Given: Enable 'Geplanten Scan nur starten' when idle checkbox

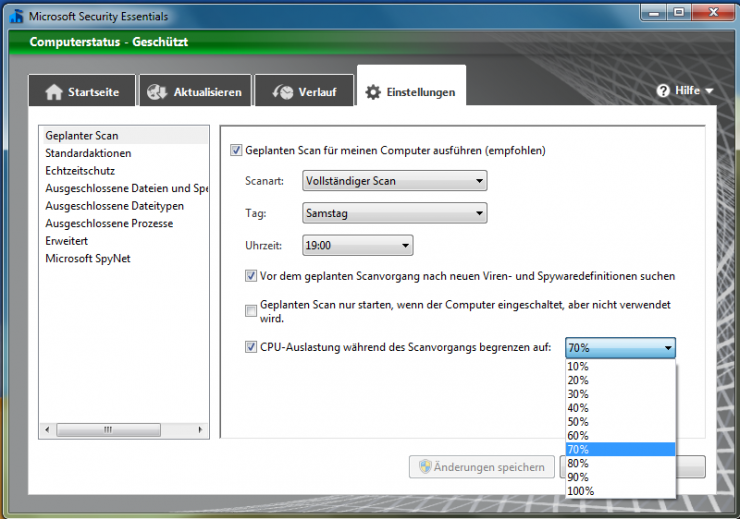Looking at the screenshot, I should tap(251, 311).
